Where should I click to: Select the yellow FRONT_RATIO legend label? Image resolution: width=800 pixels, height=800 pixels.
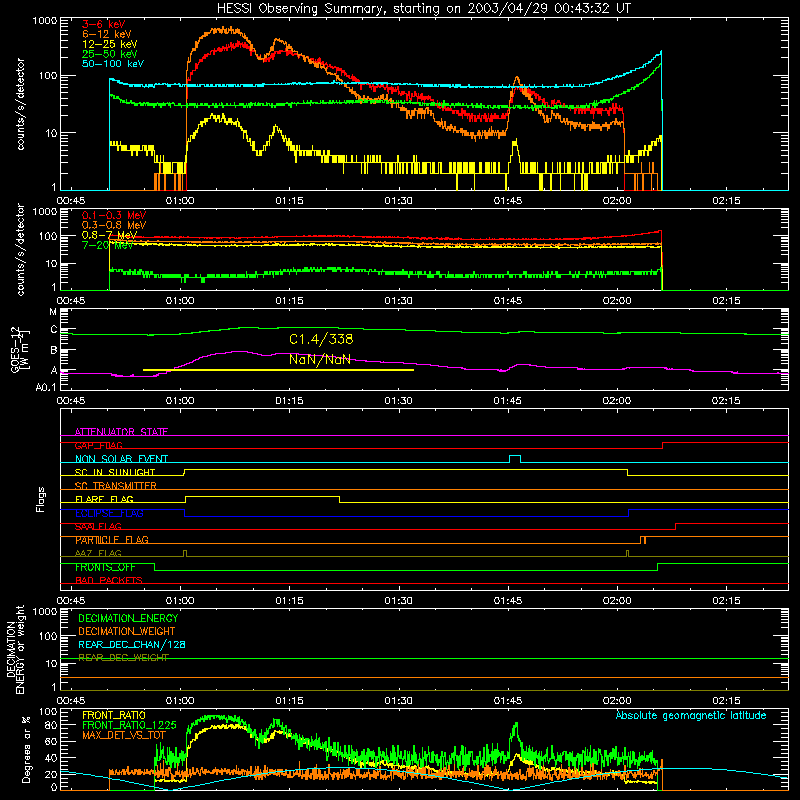113,715
